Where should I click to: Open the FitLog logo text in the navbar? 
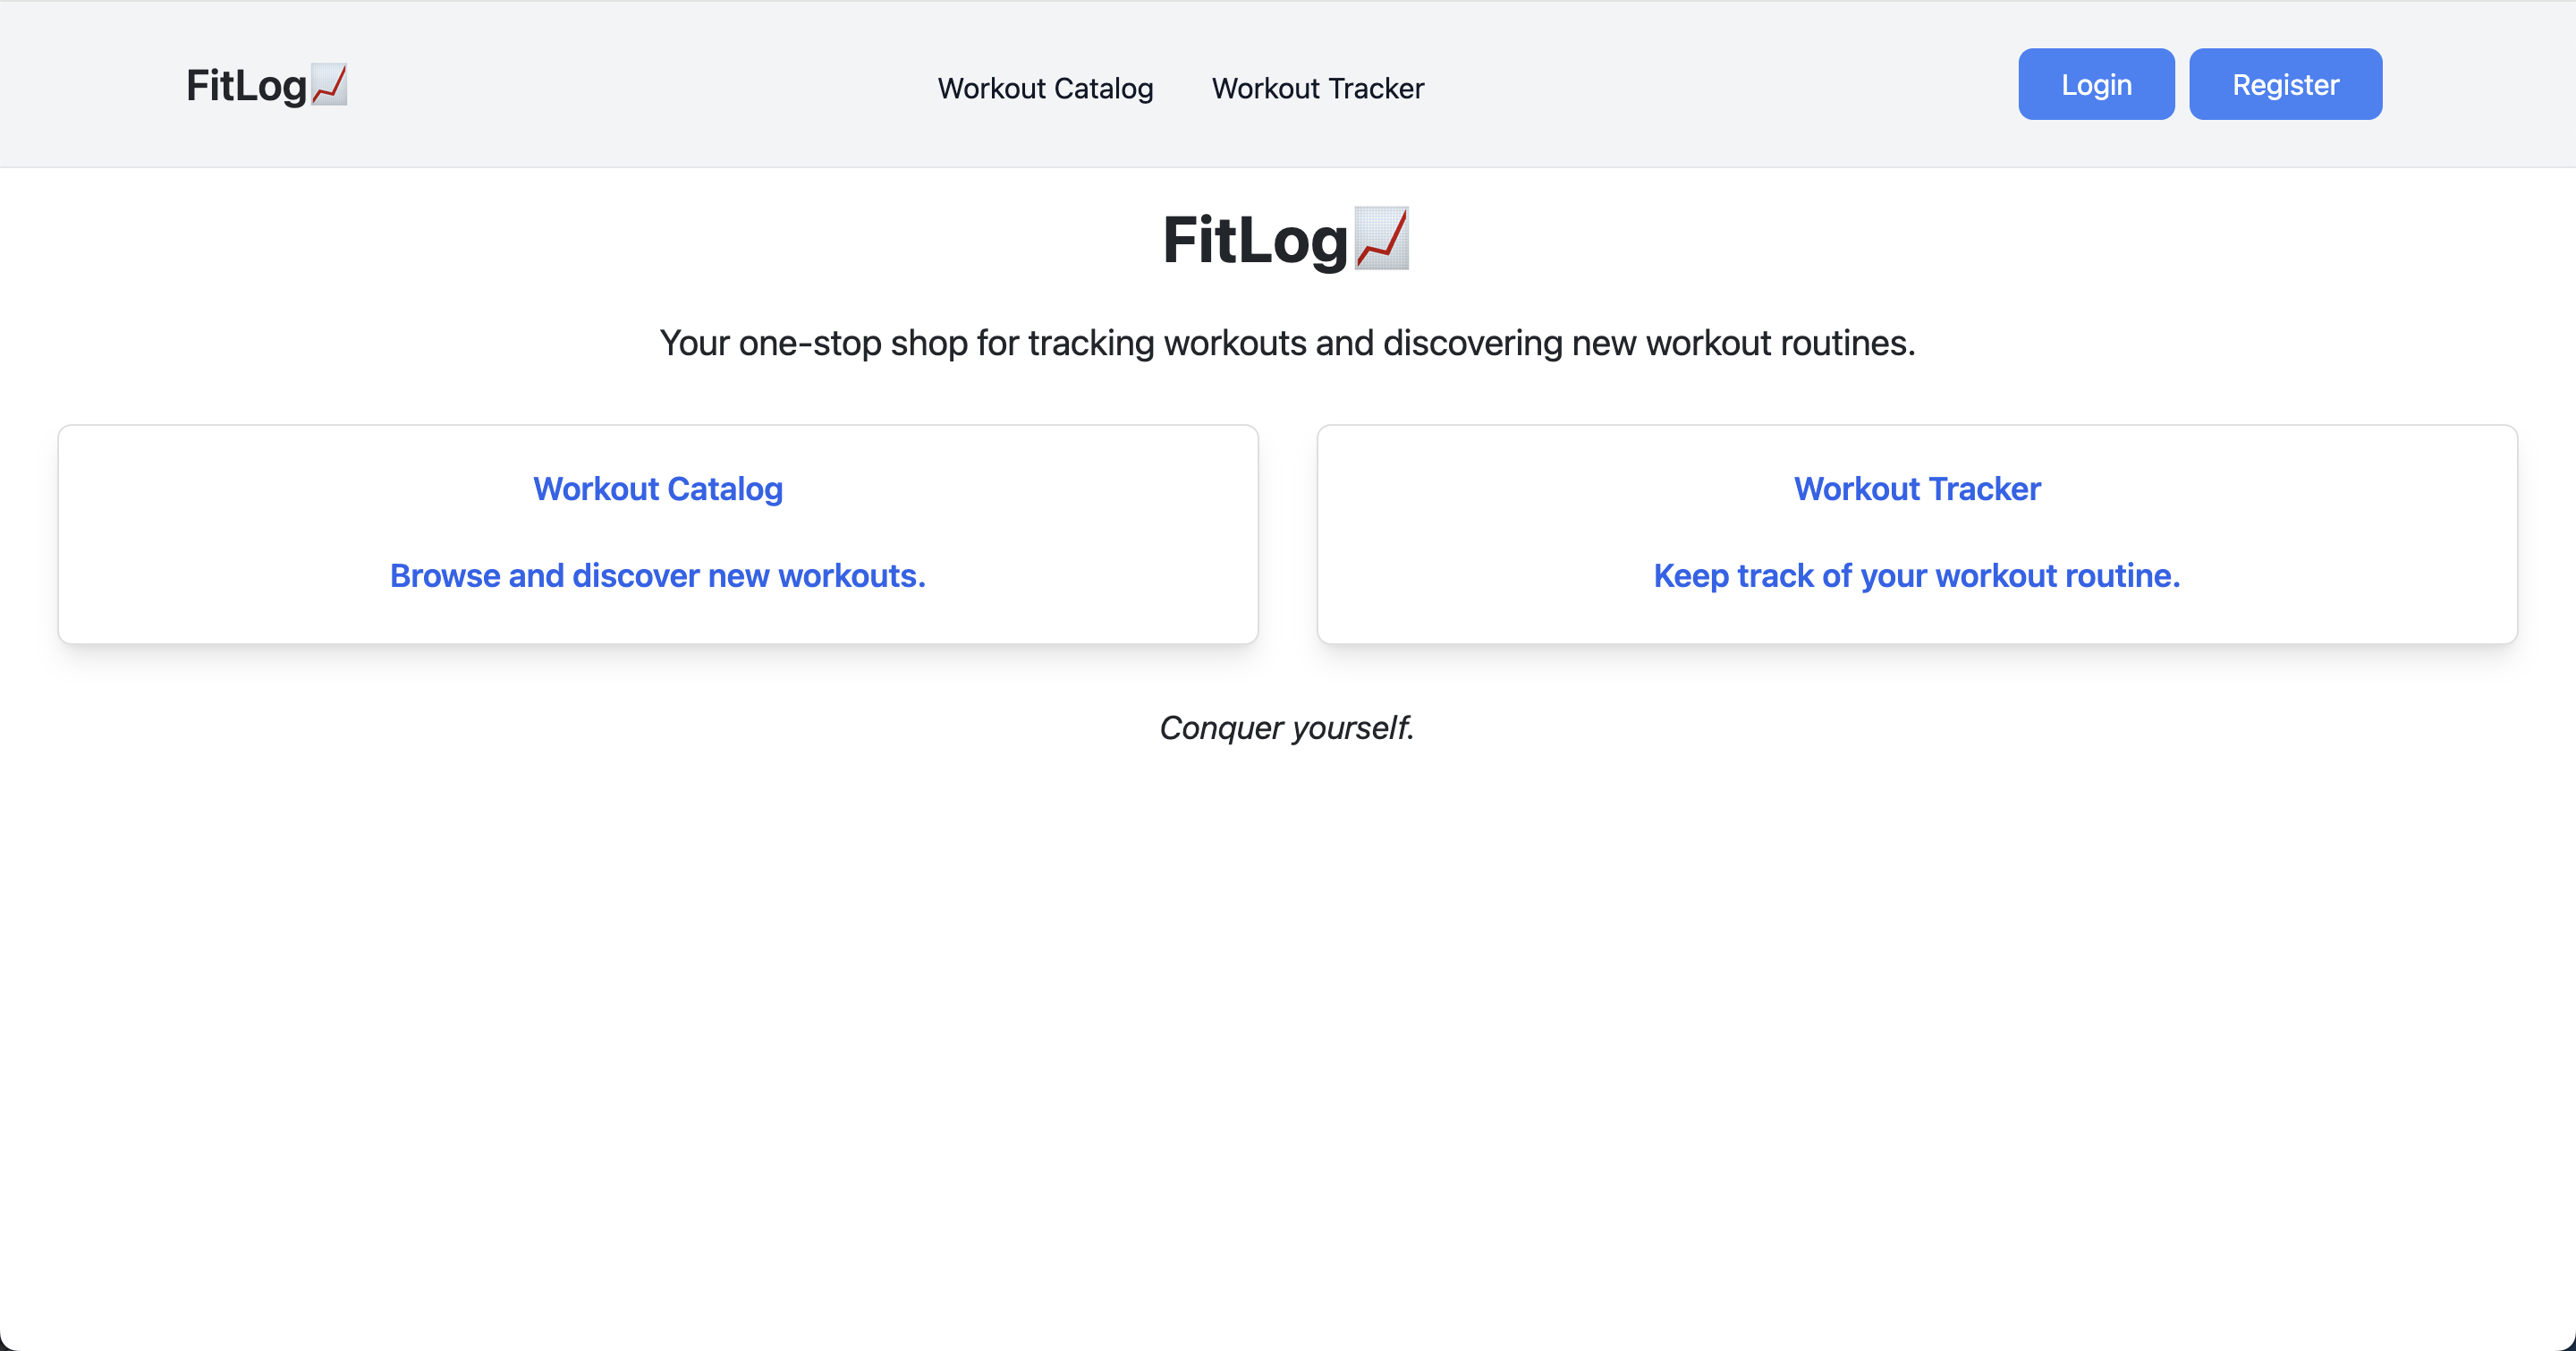pos(246,85)
